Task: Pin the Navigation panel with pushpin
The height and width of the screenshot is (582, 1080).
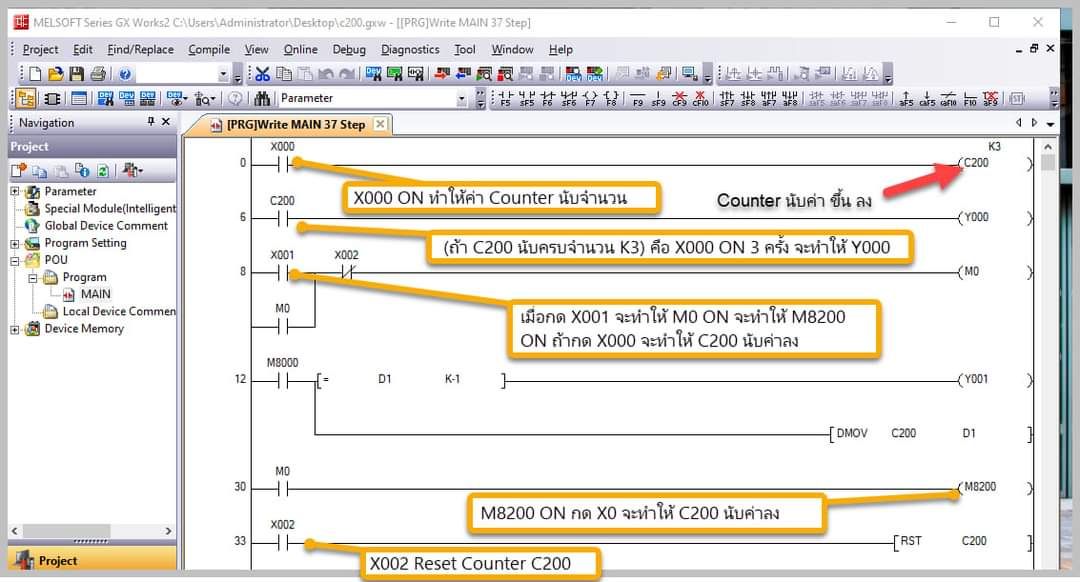Action: 151,121
